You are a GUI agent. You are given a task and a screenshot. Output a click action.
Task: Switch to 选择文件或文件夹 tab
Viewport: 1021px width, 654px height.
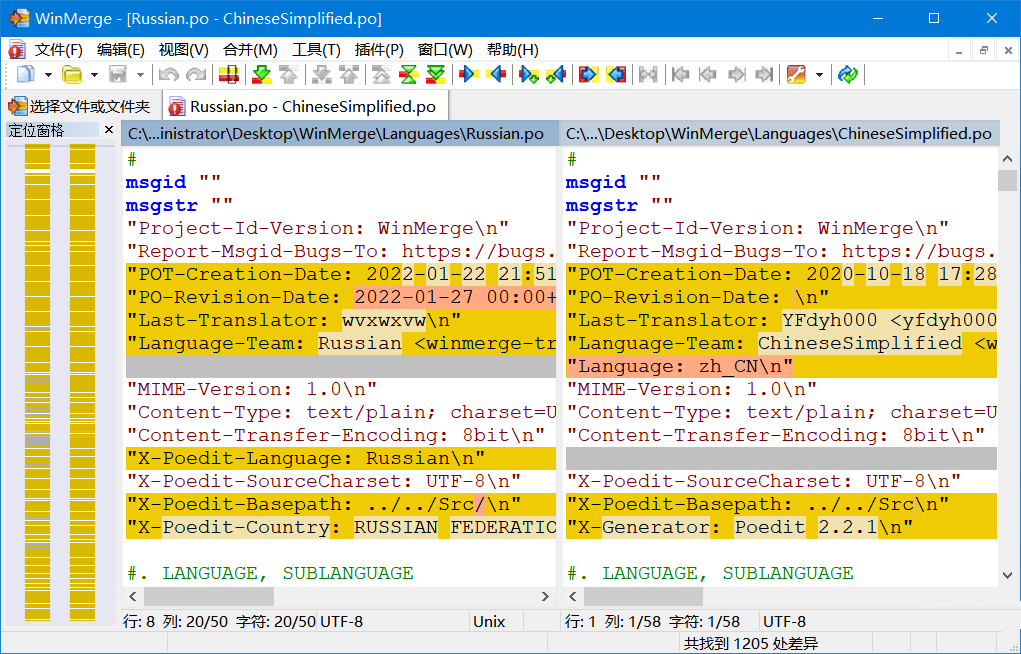pos(79,106)
